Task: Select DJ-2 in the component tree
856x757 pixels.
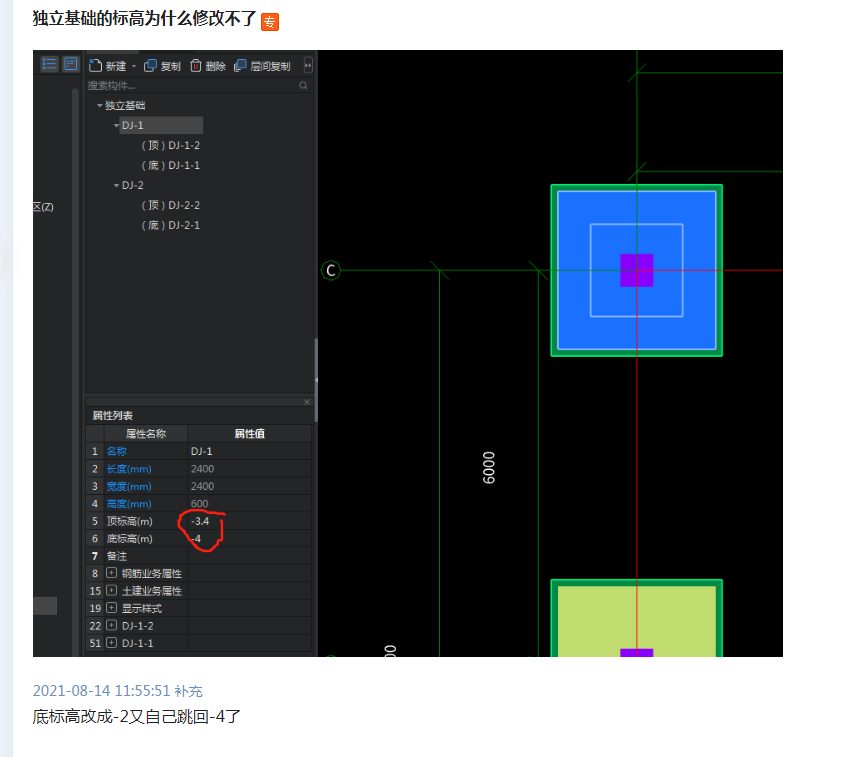Action: coord(133,186)
